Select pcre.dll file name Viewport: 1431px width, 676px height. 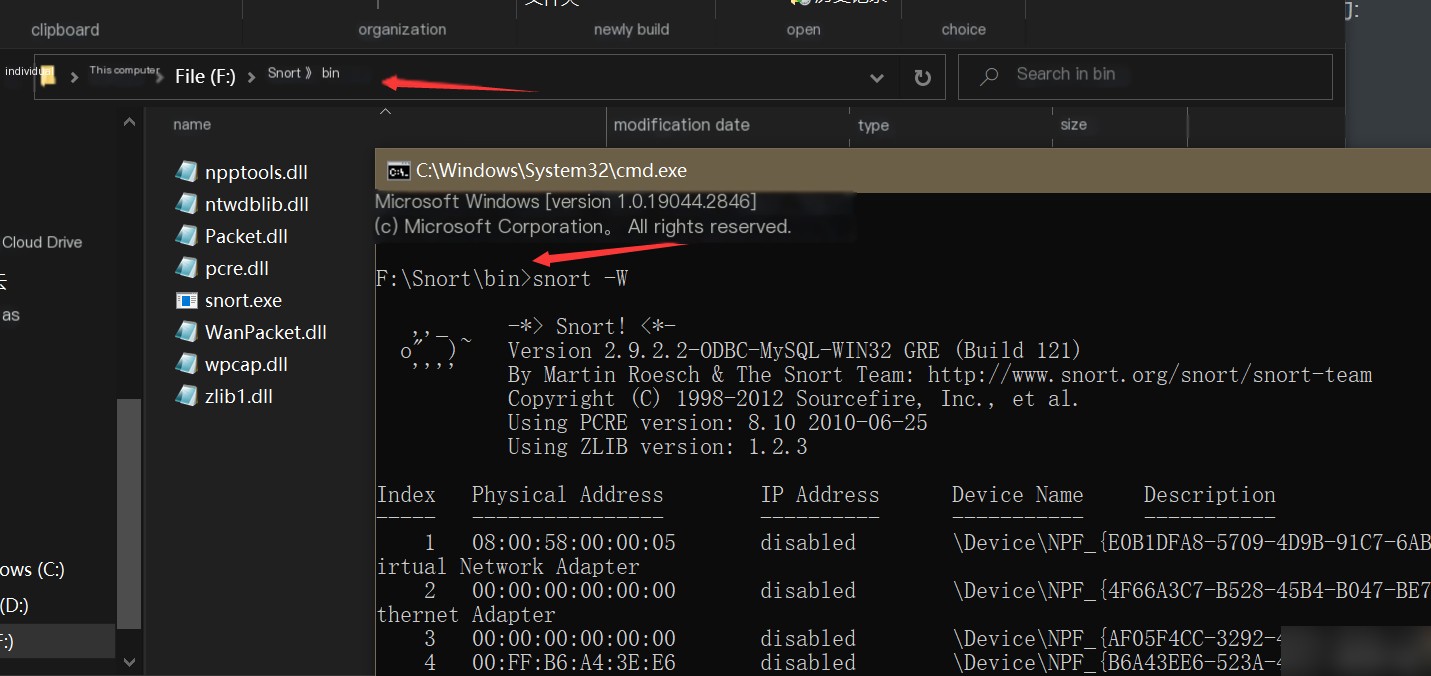(237, 269)
